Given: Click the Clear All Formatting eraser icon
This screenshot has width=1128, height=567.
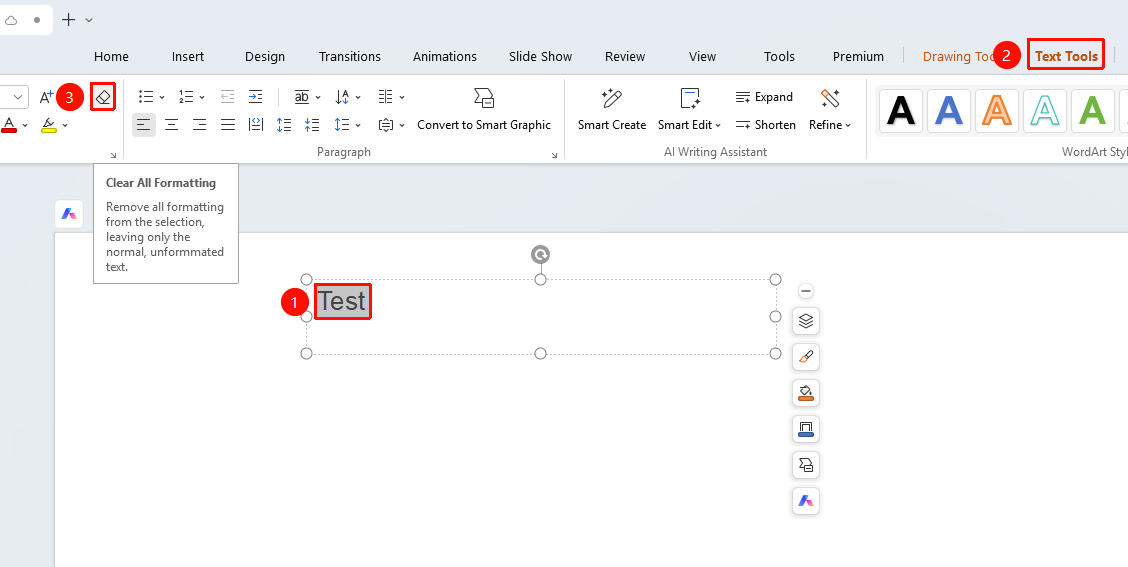Looking at the screenshot, I should point(104,97).
